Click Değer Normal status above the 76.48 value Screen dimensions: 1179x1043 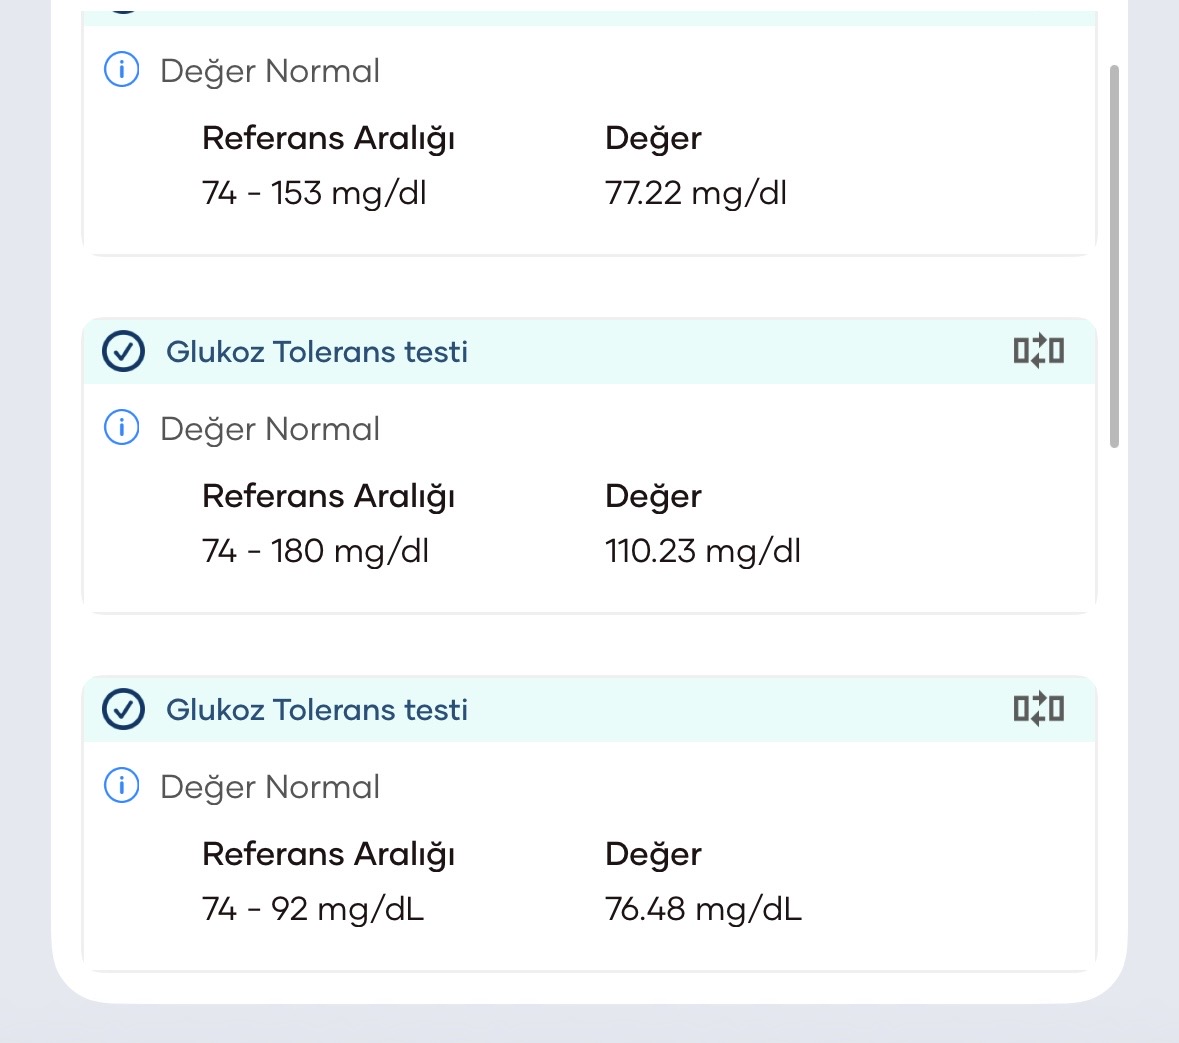pyautogui.click(x=270, y=787)
